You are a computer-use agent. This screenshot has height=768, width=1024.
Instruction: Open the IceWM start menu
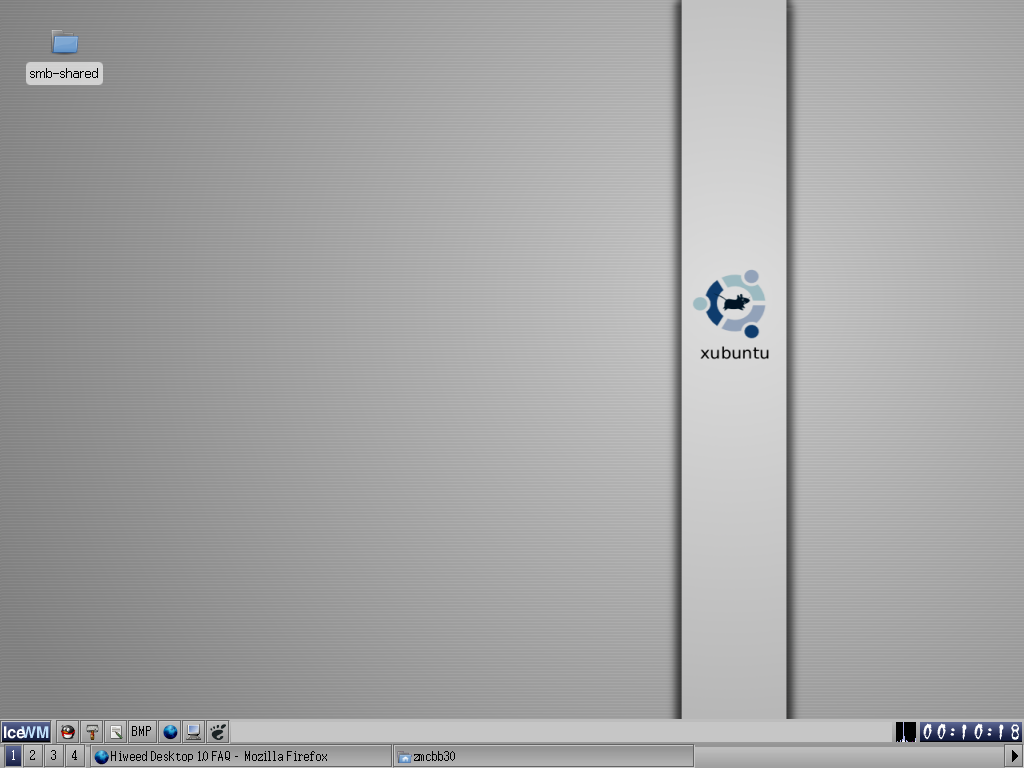click(x=25, y=731)
